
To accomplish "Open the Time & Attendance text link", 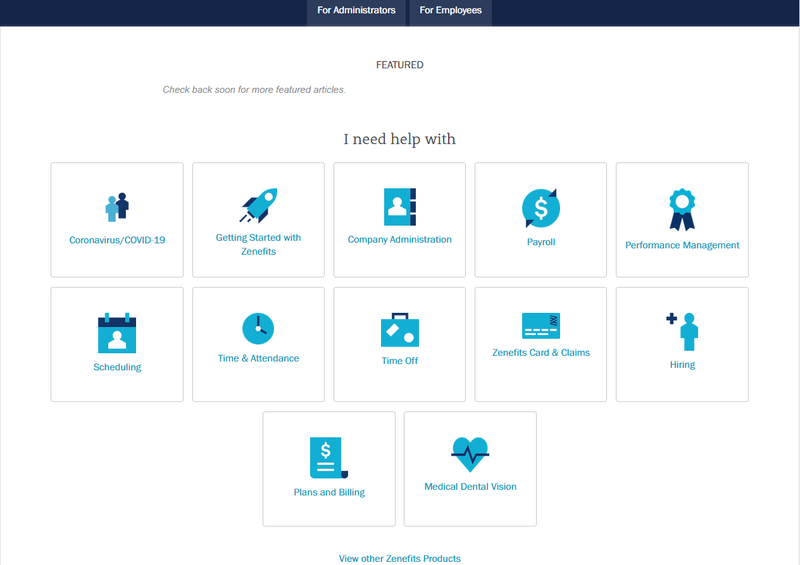I will (x=258, y=358).
